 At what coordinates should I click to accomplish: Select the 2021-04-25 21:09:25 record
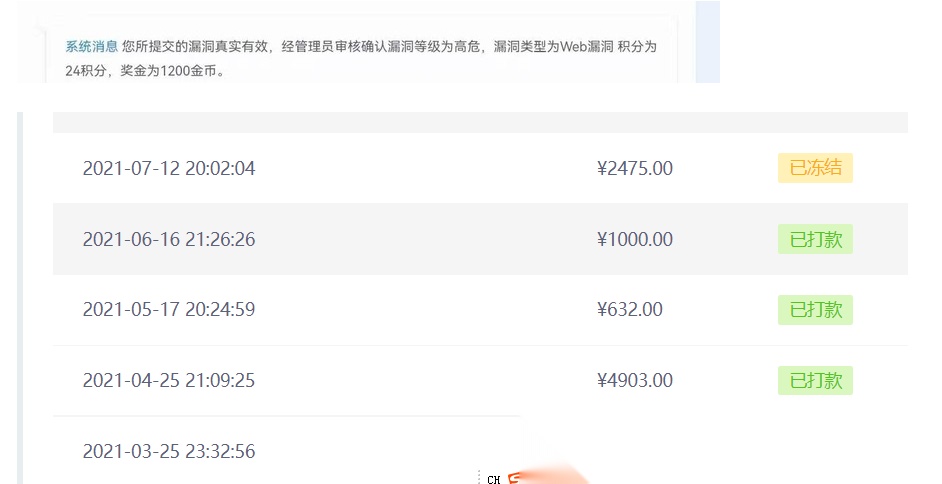click(x=480, y=381)
